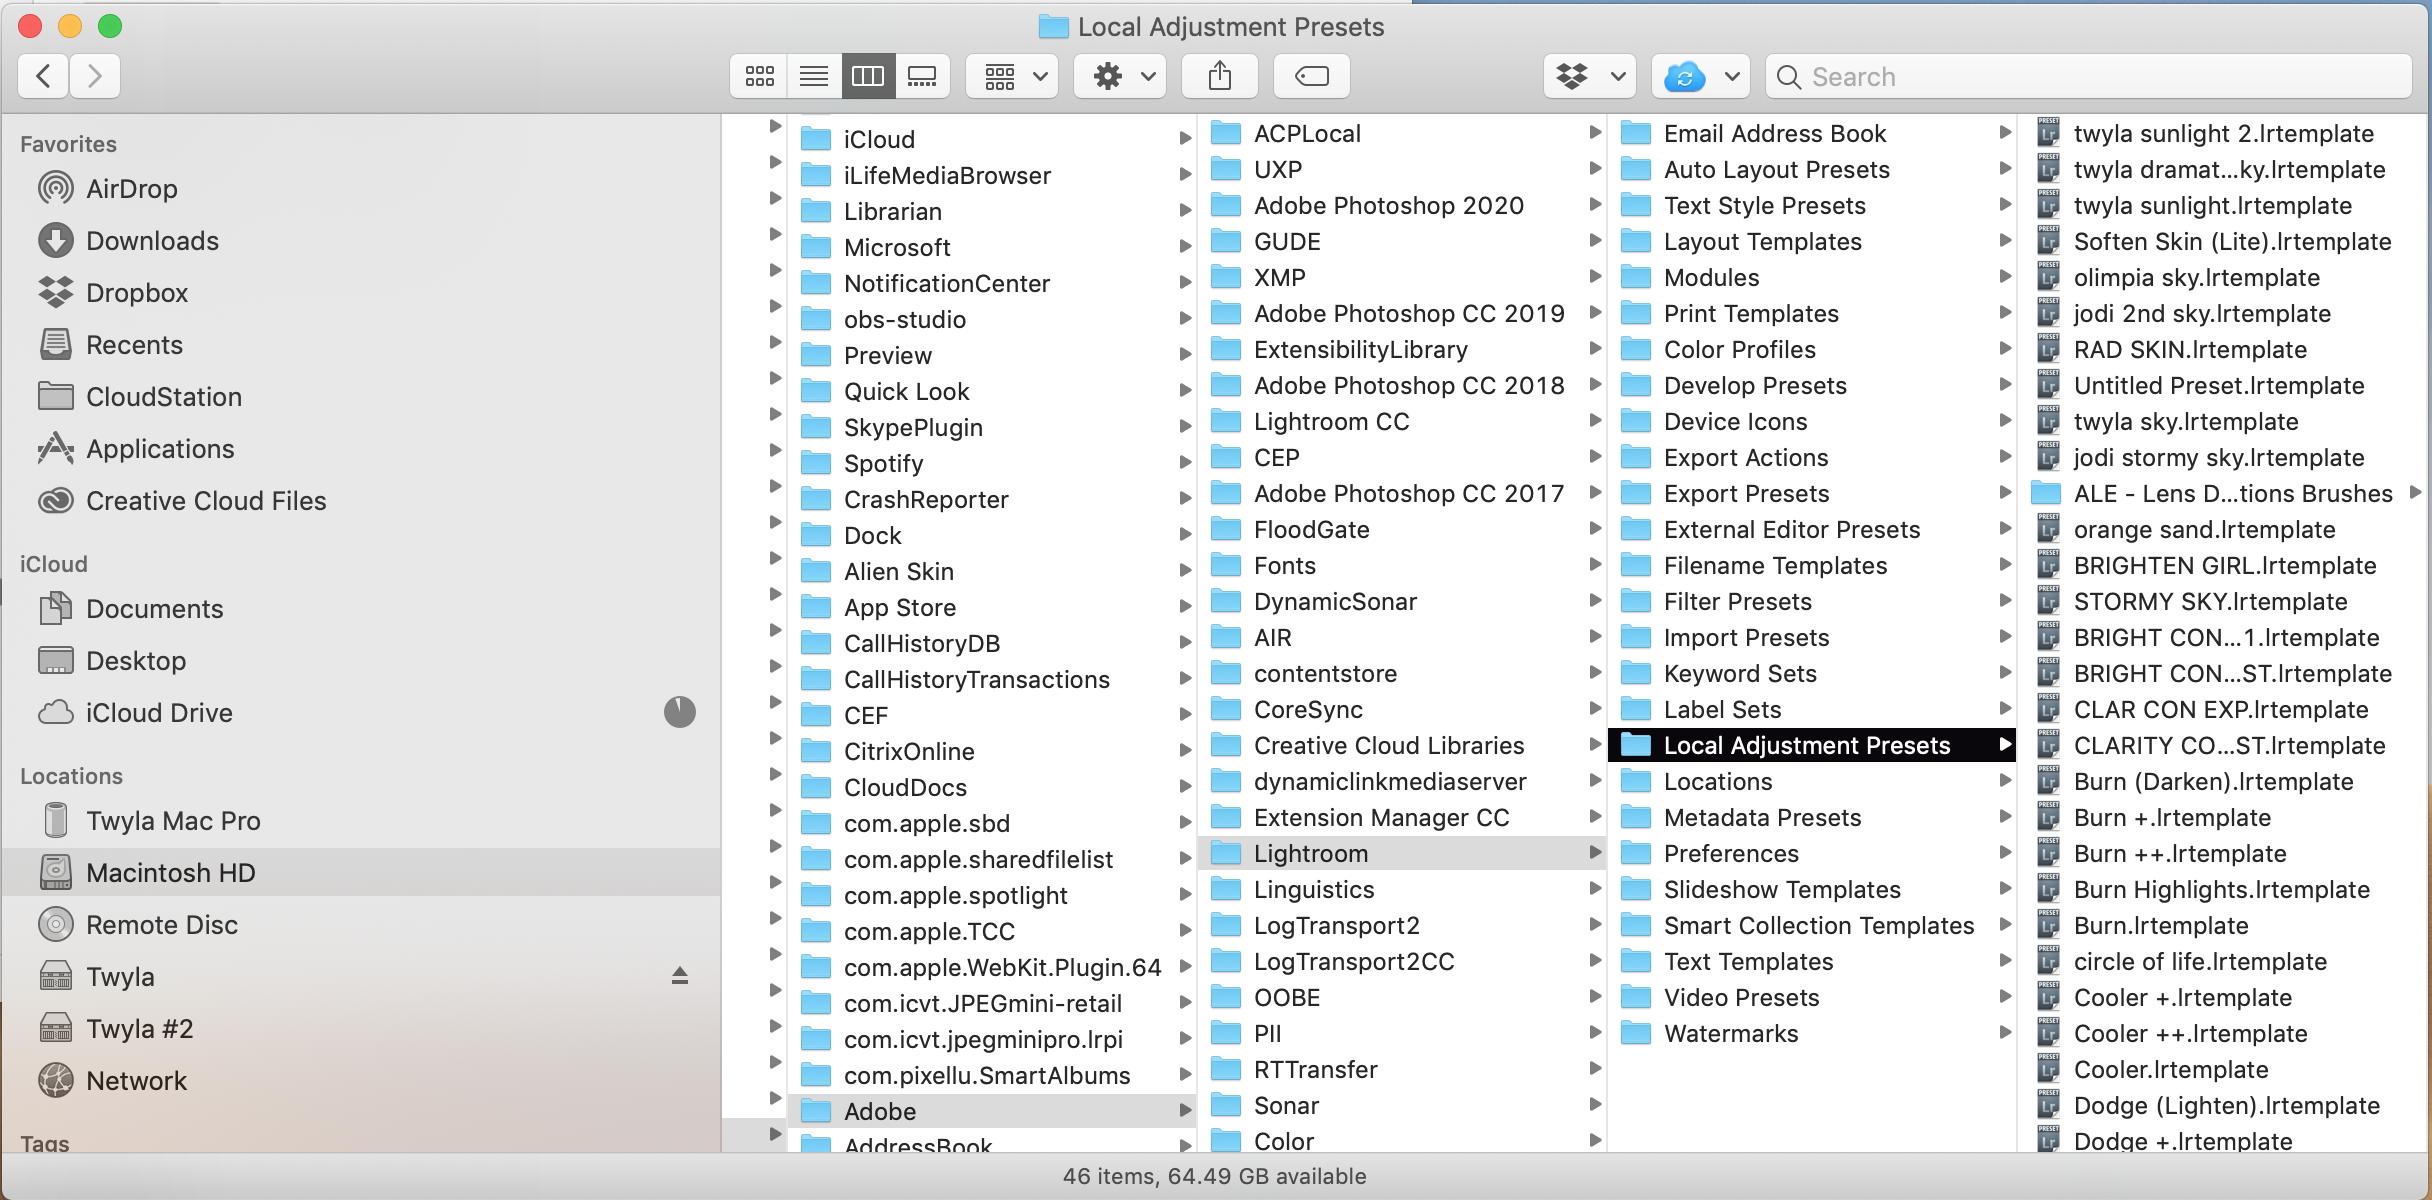2432x1200 pixels.
Task: Click the Share toolbar button
Action: click(x=1219, y=76)
